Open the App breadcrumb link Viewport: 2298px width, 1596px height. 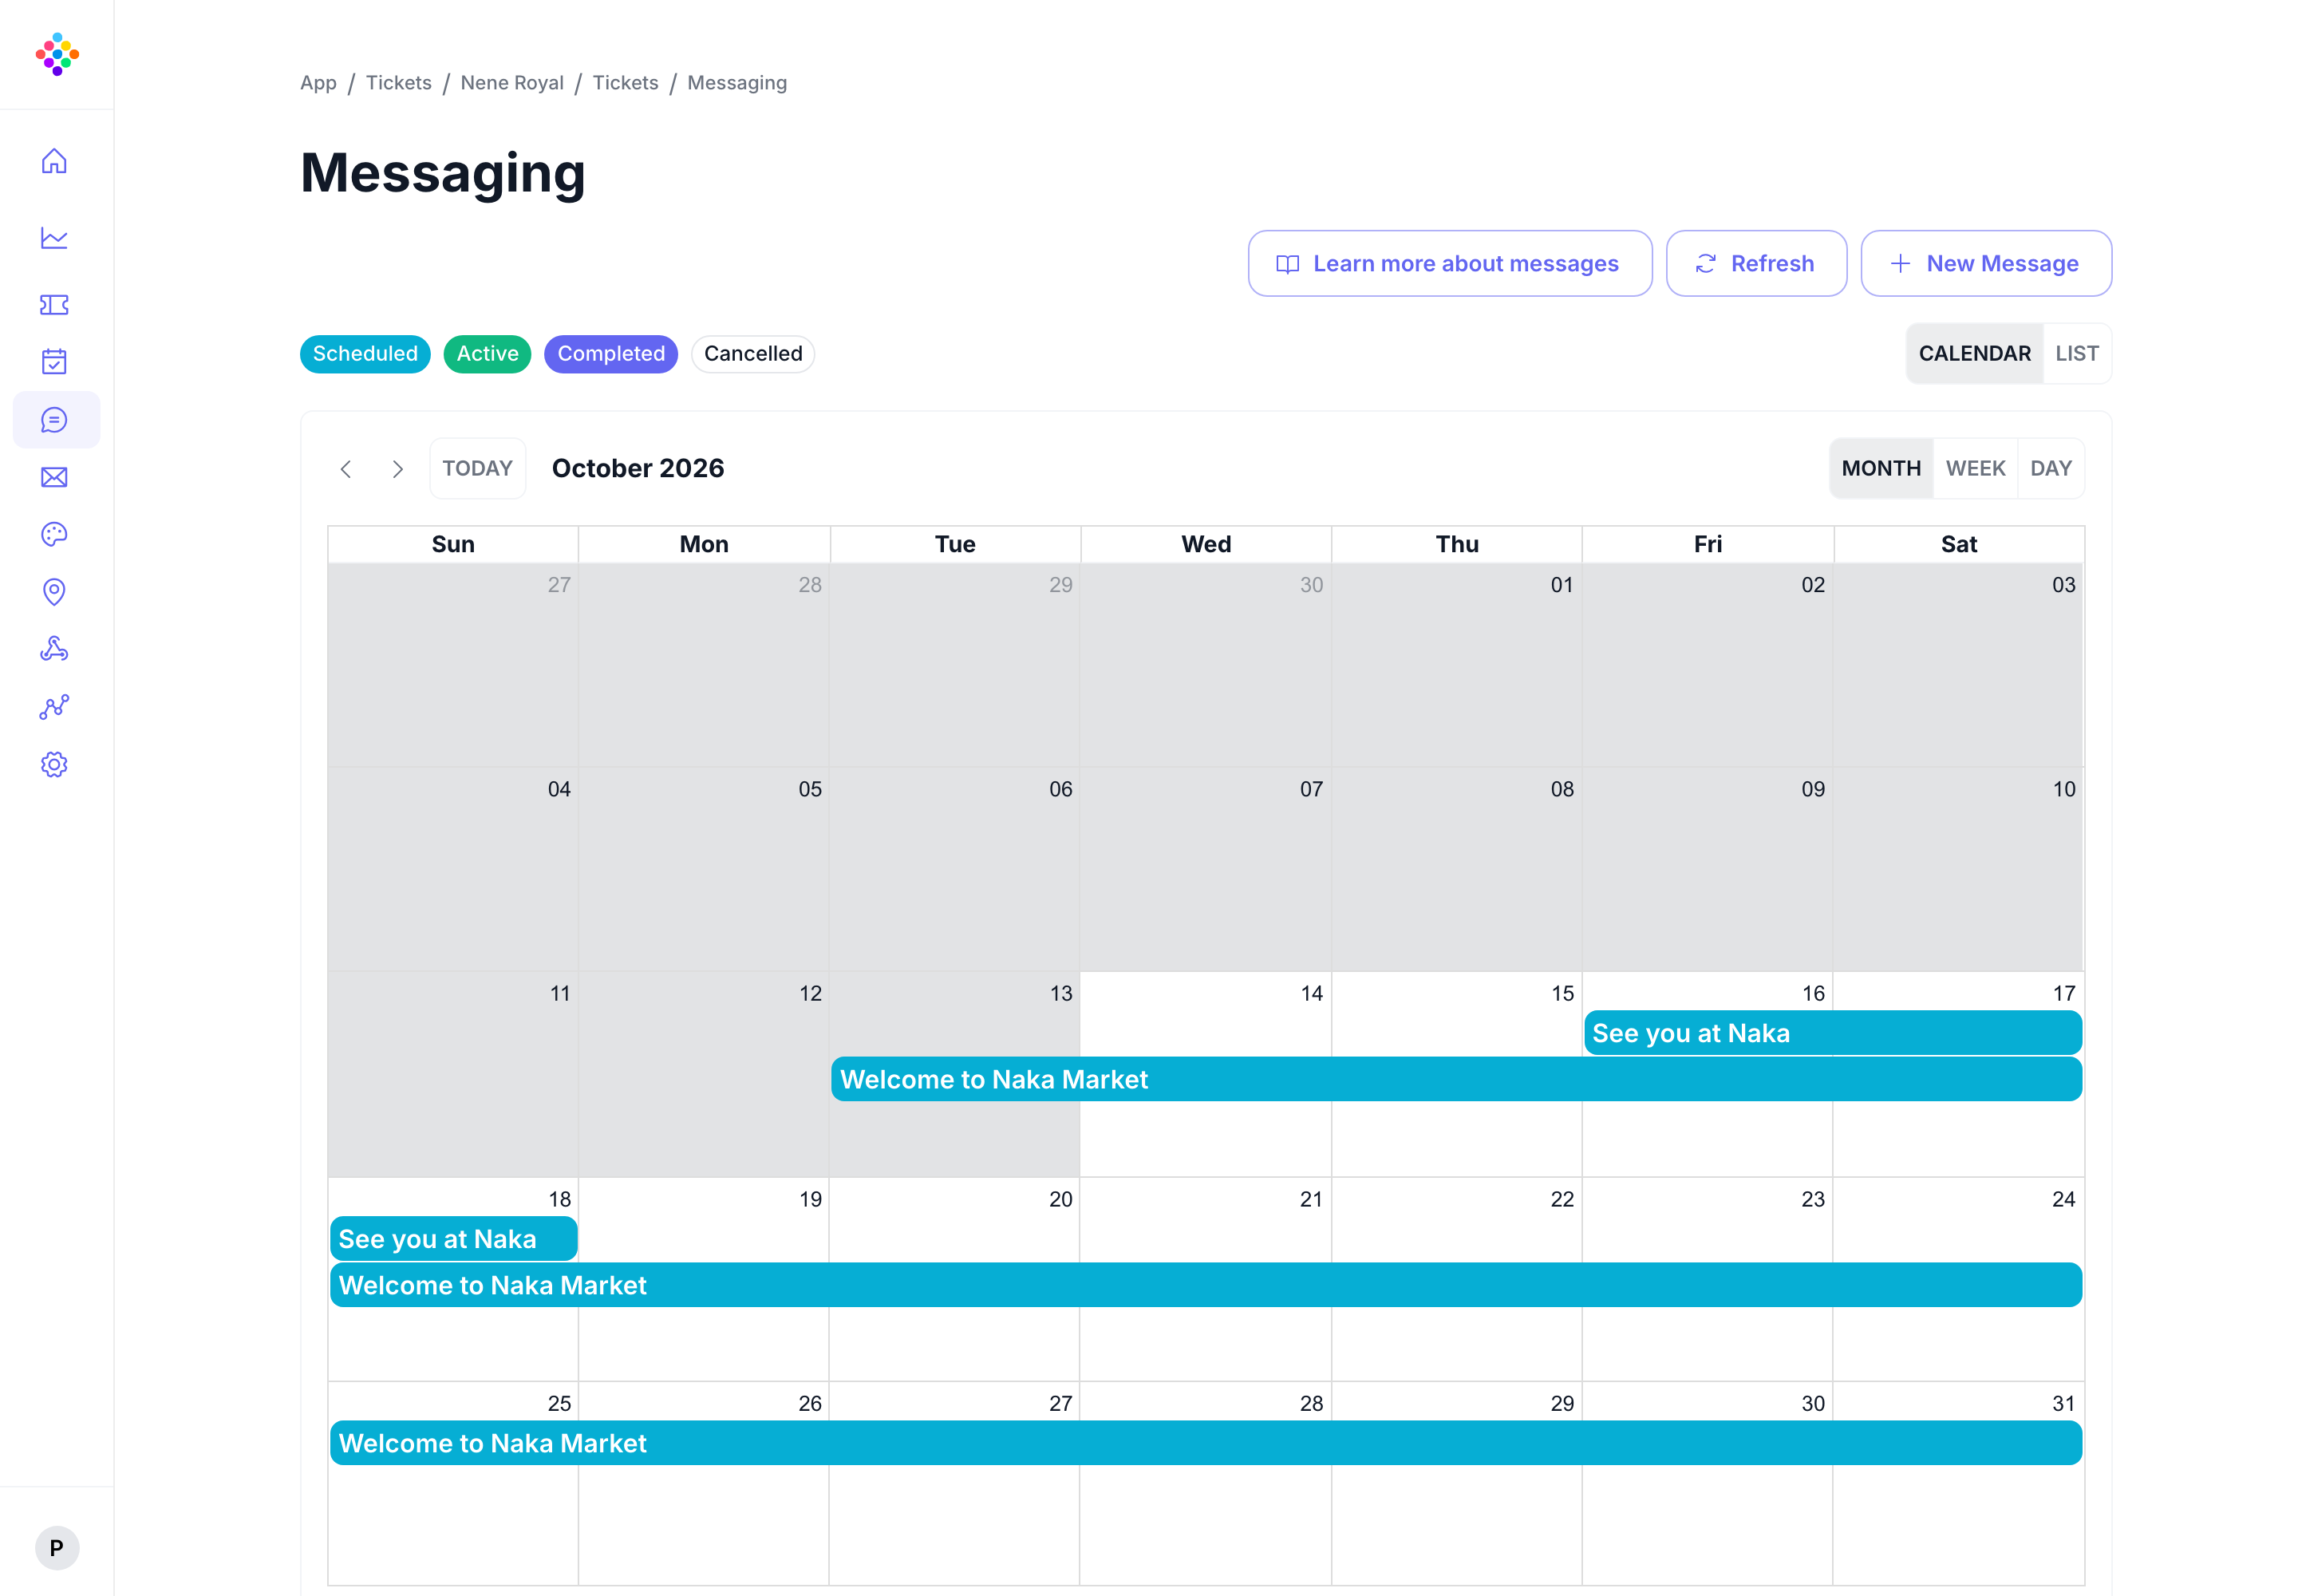318,83
